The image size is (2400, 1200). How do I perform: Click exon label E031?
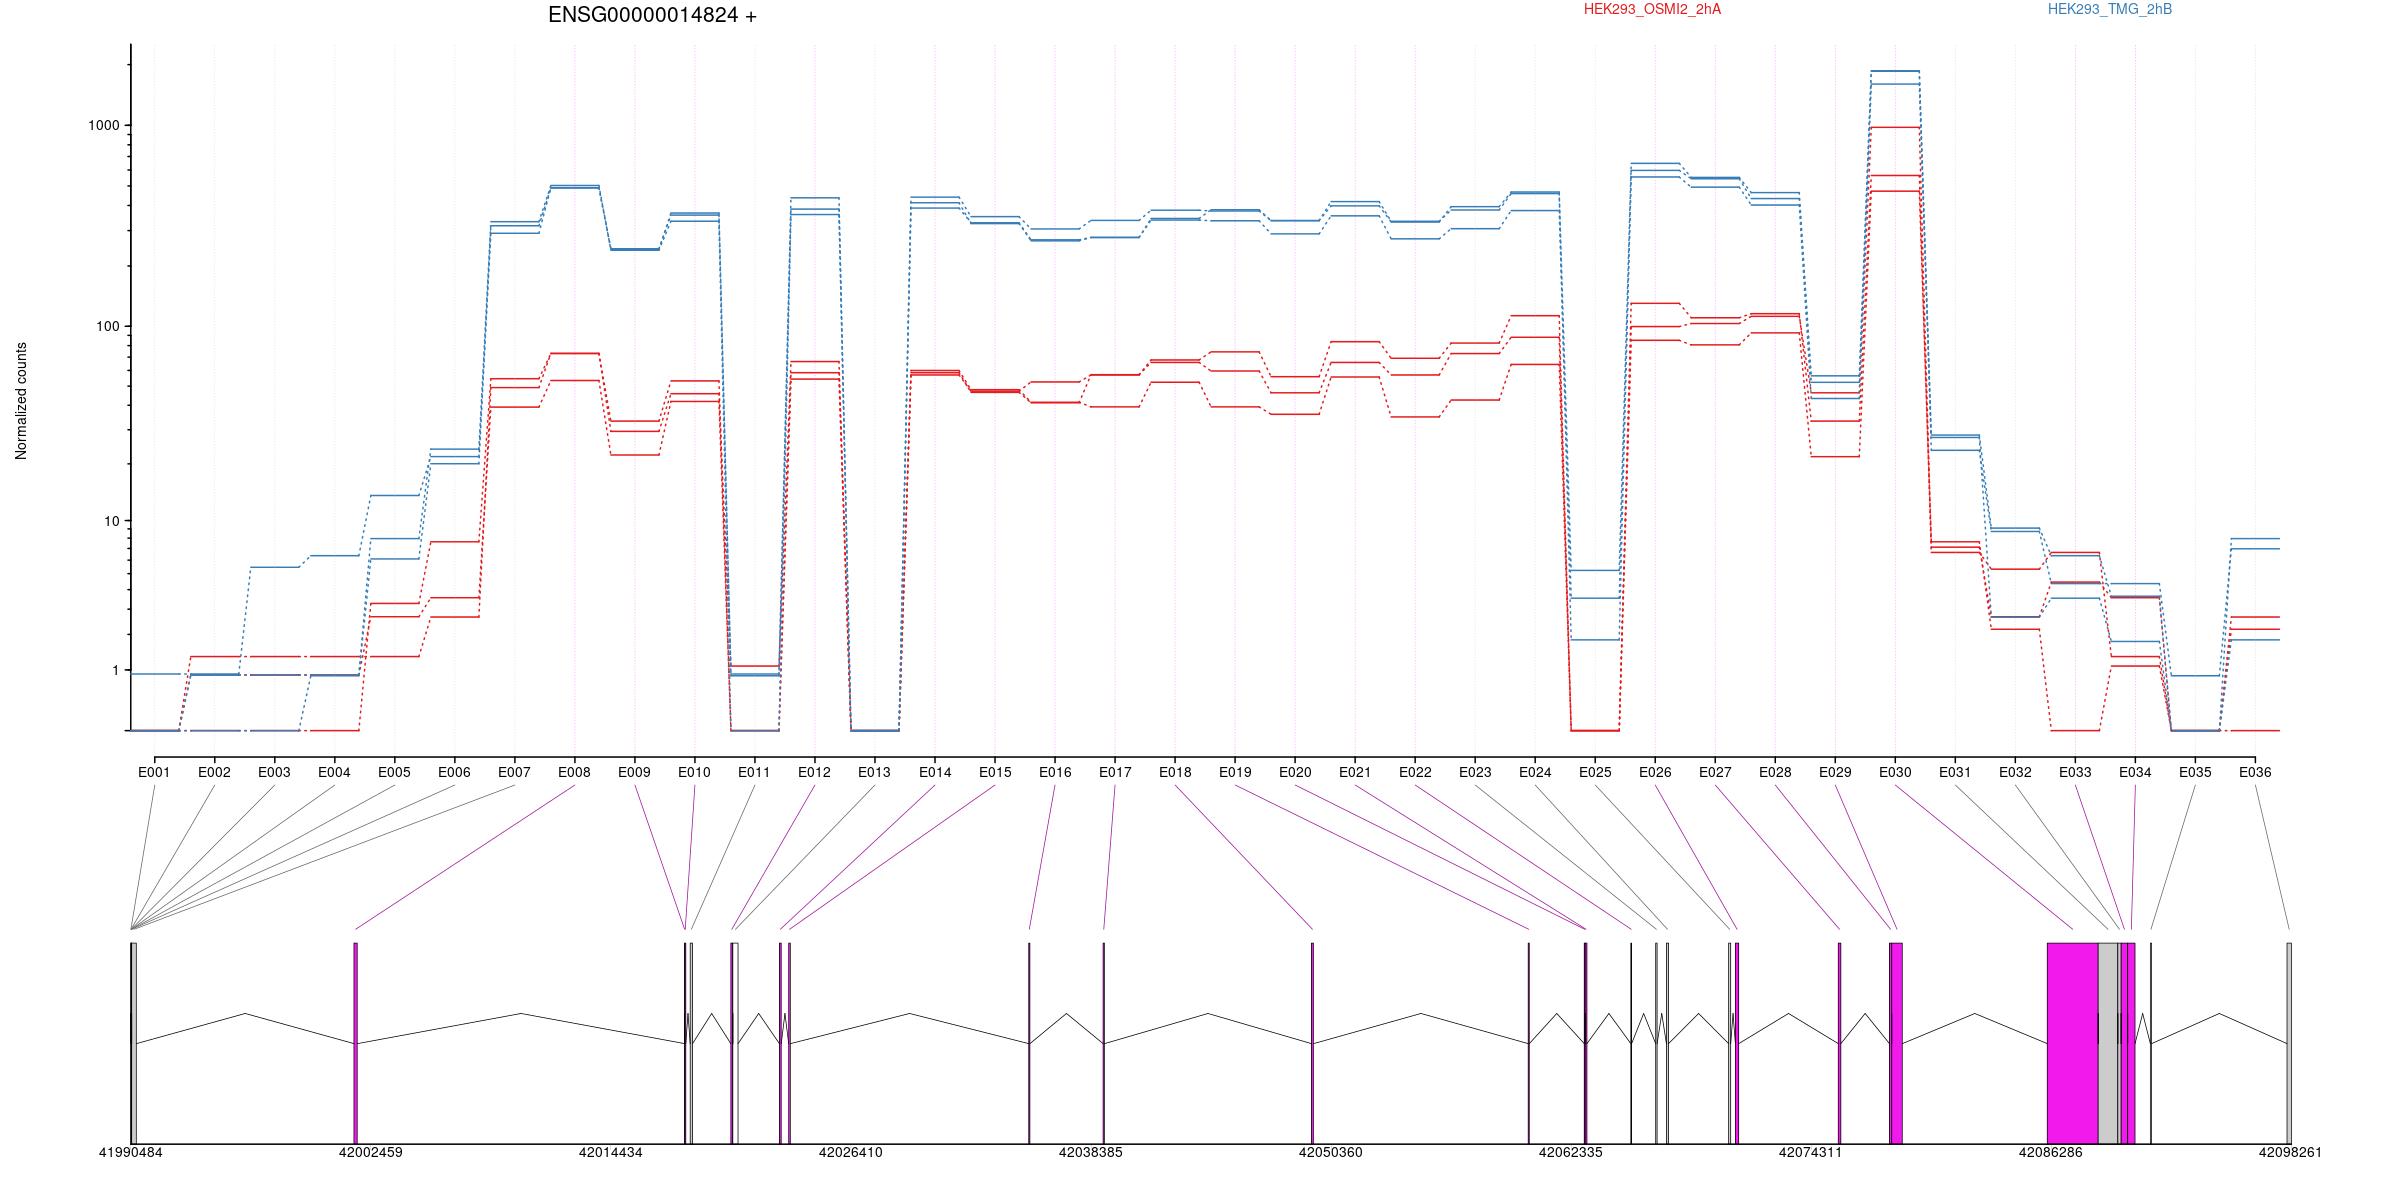(1955, 772)
